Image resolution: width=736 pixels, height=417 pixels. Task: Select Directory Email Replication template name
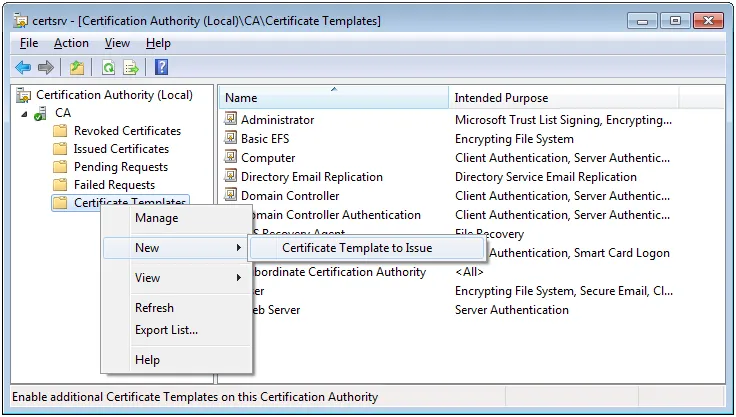312,177
